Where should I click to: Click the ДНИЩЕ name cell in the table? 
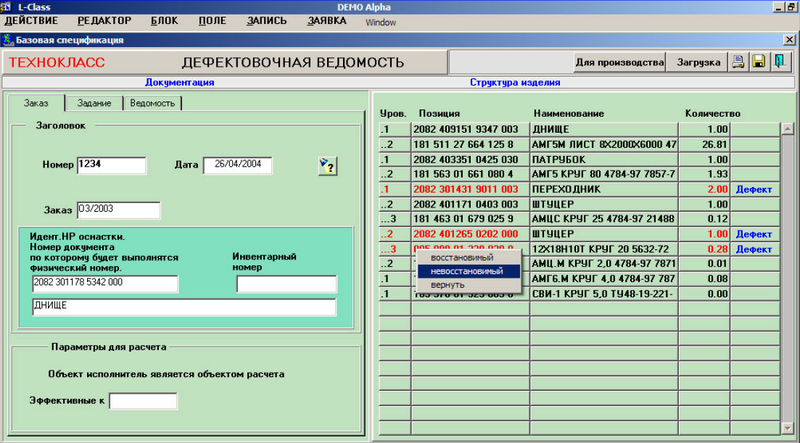(604, 130)
